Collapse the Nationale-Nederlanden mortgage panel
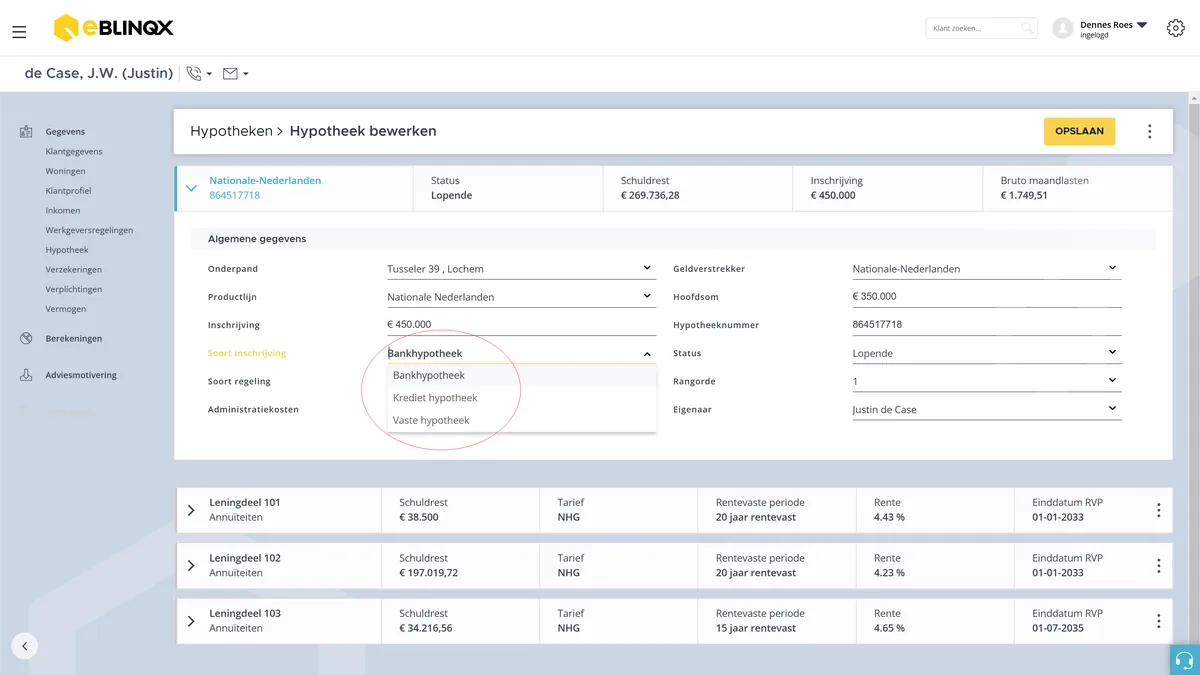1200x675 pixels. pyautogui.click(x=191, y=187)
